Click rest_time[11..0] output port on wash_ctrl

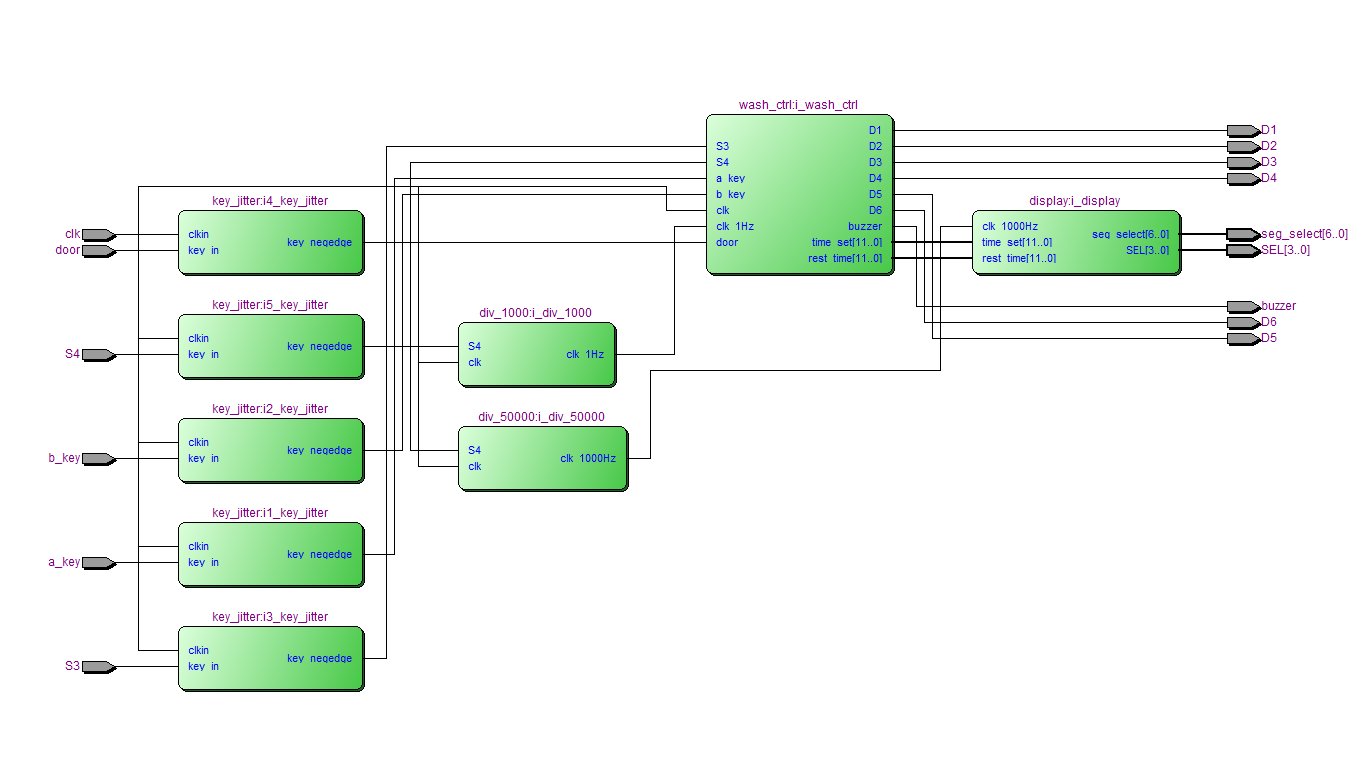pos(845,259)
